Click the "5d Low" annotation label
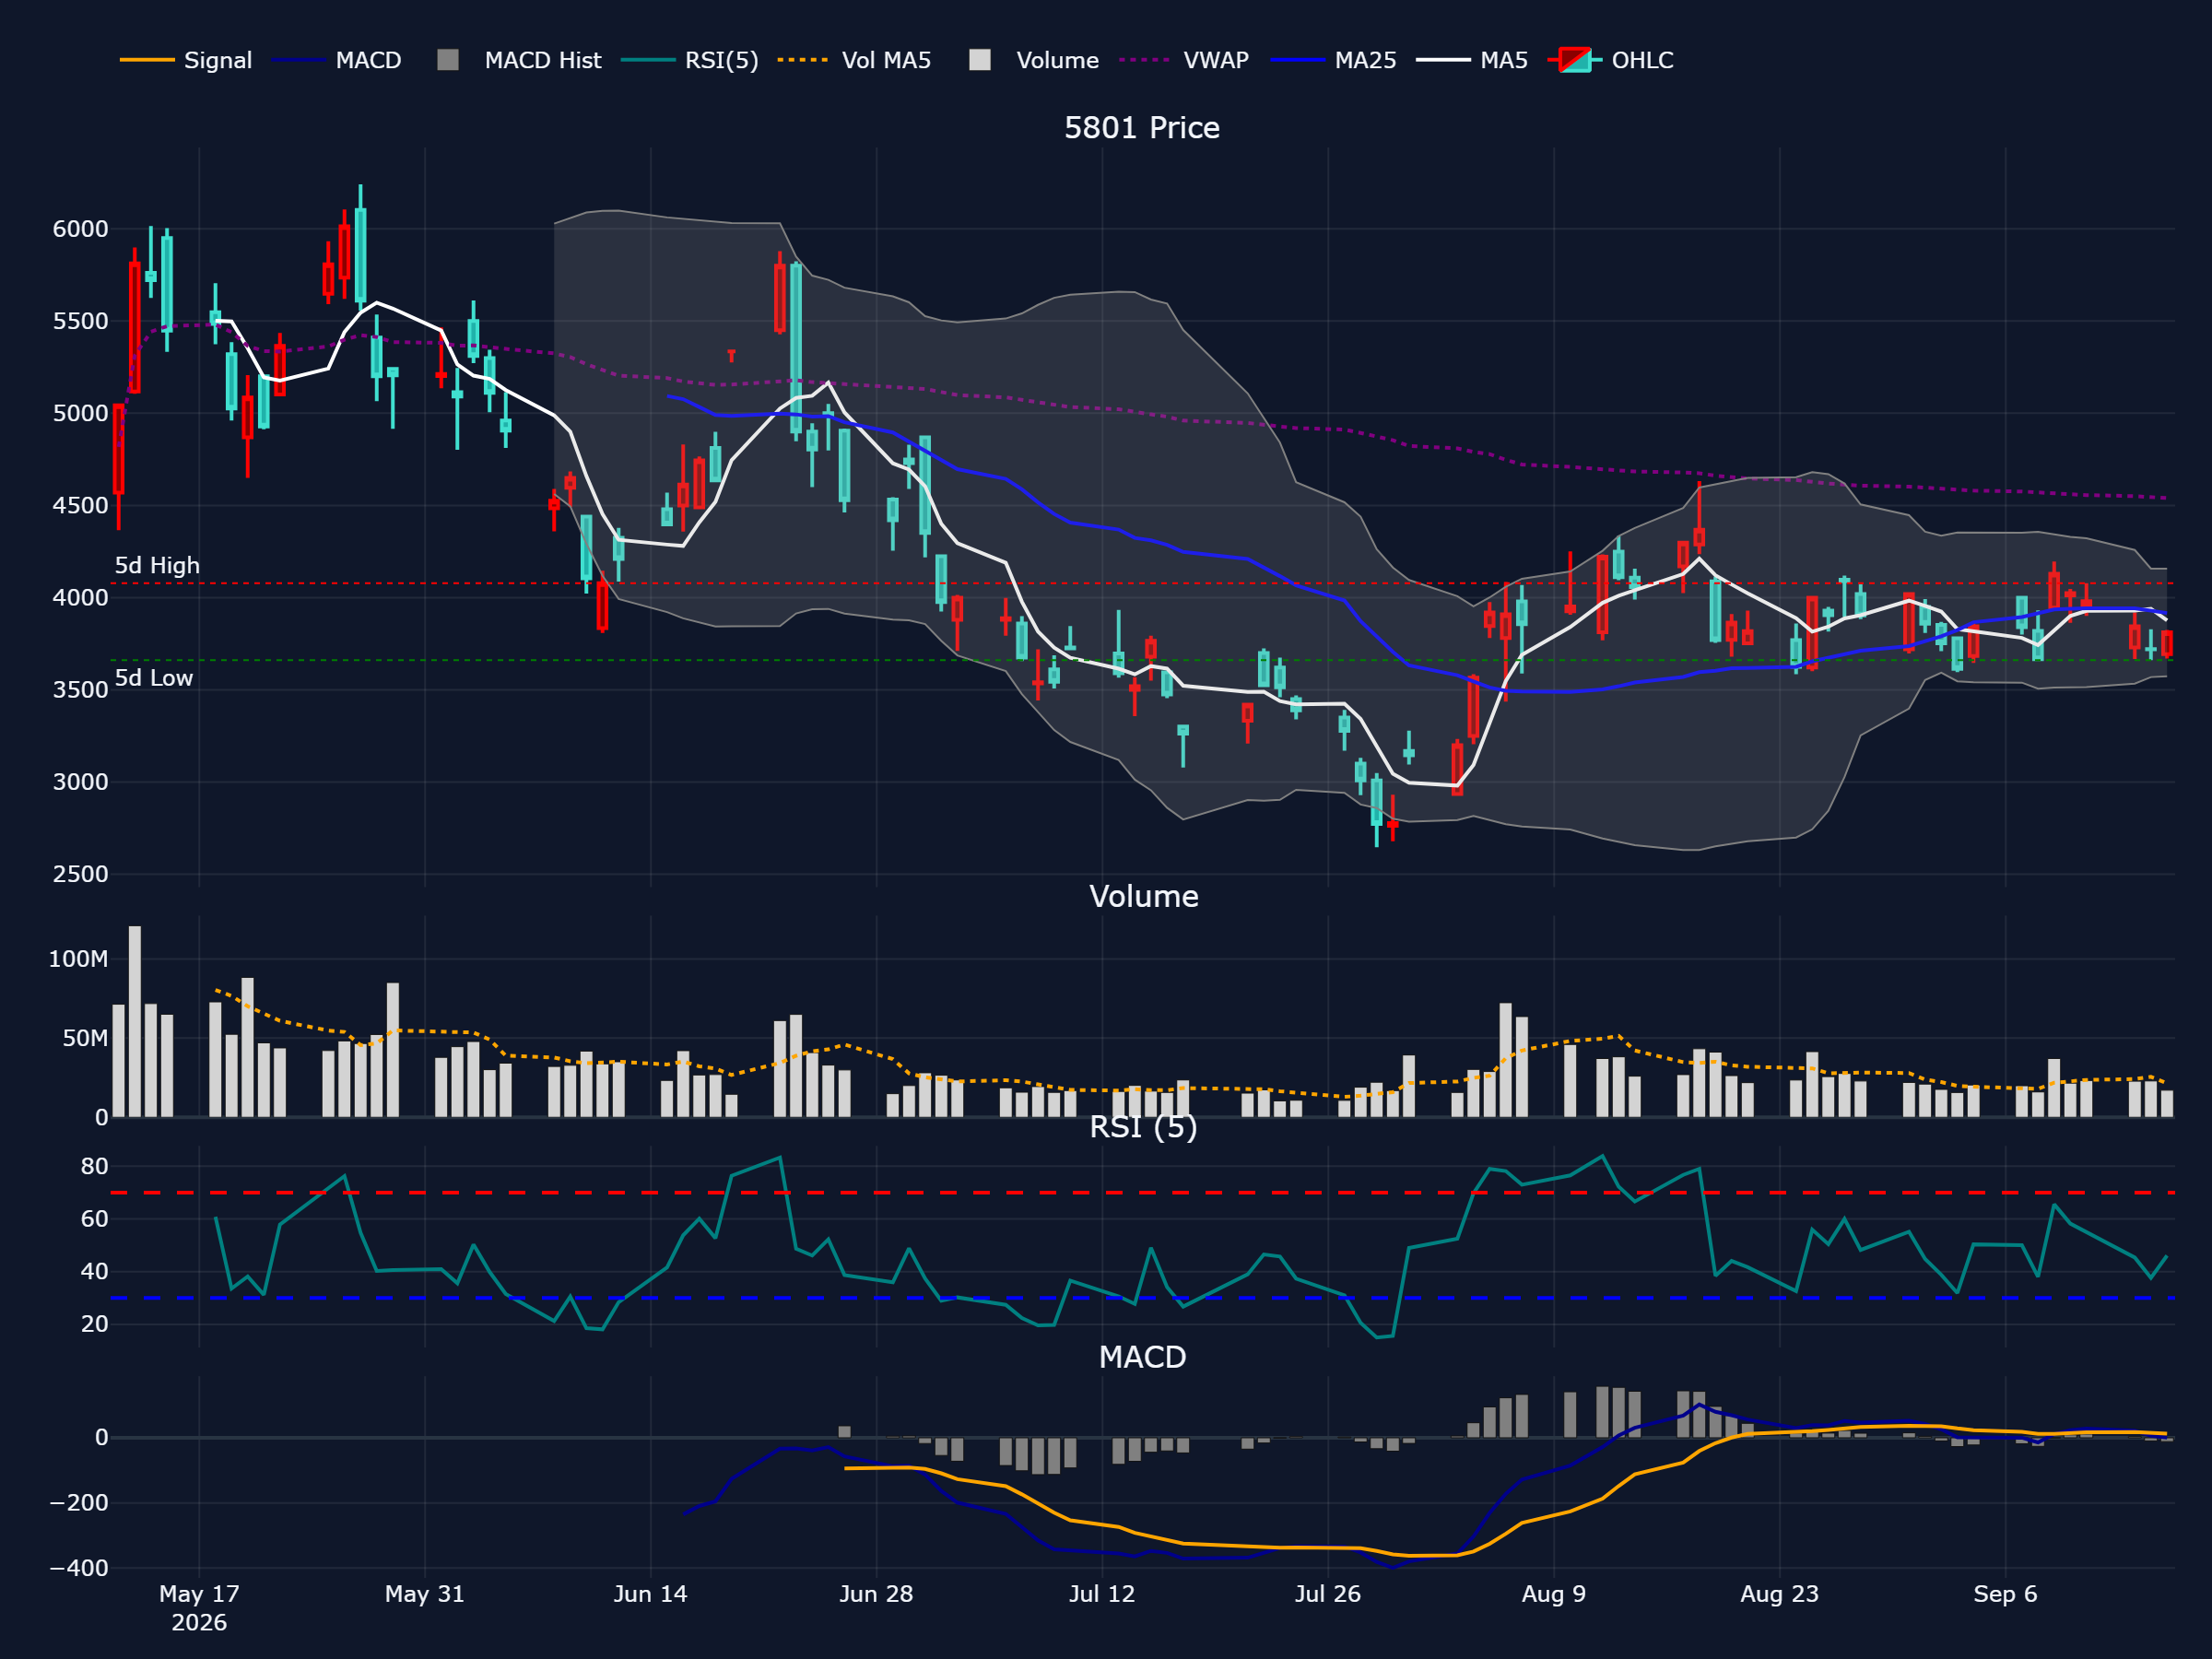 pos(154,678)
